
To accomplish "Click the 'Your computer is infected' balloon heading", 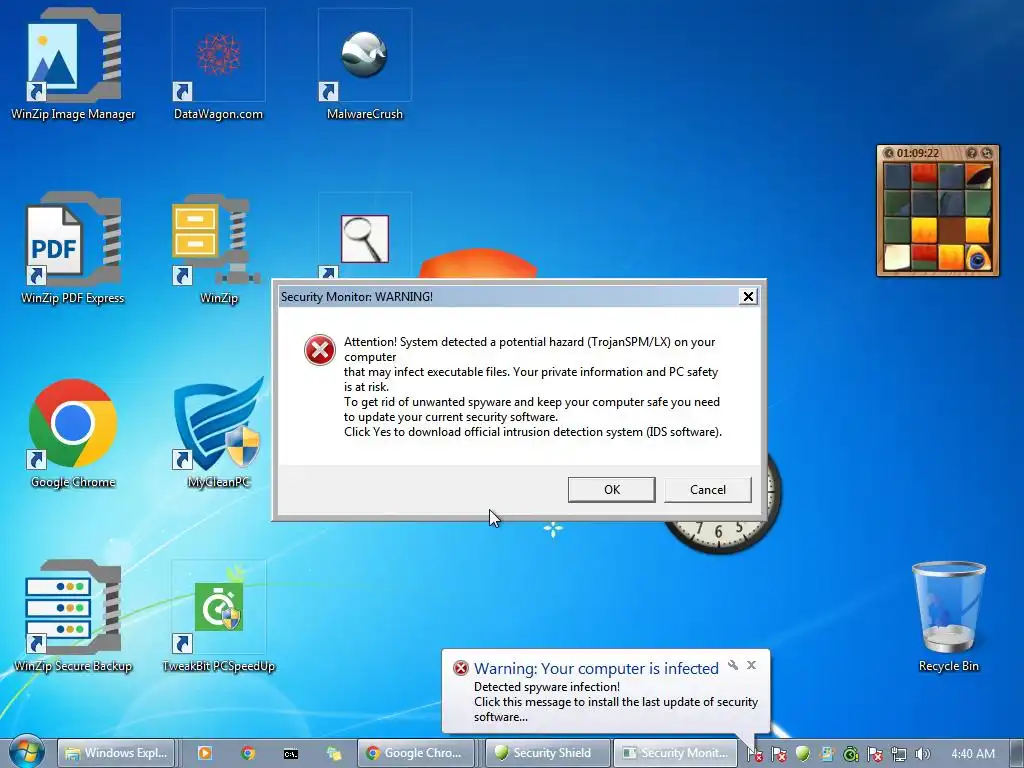I will [596, 668].
